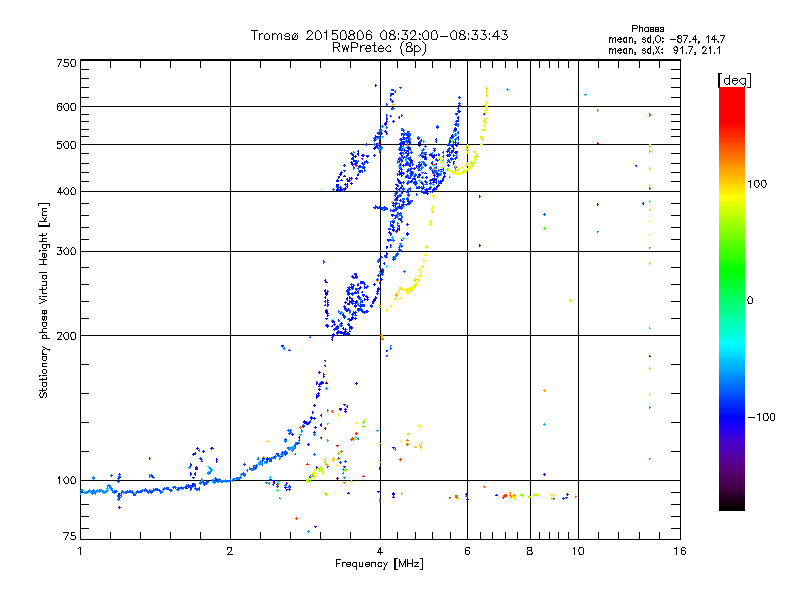800x600 pixels.
Task: Click x-axis tick label '8'
Action: (x=530, y=551)
